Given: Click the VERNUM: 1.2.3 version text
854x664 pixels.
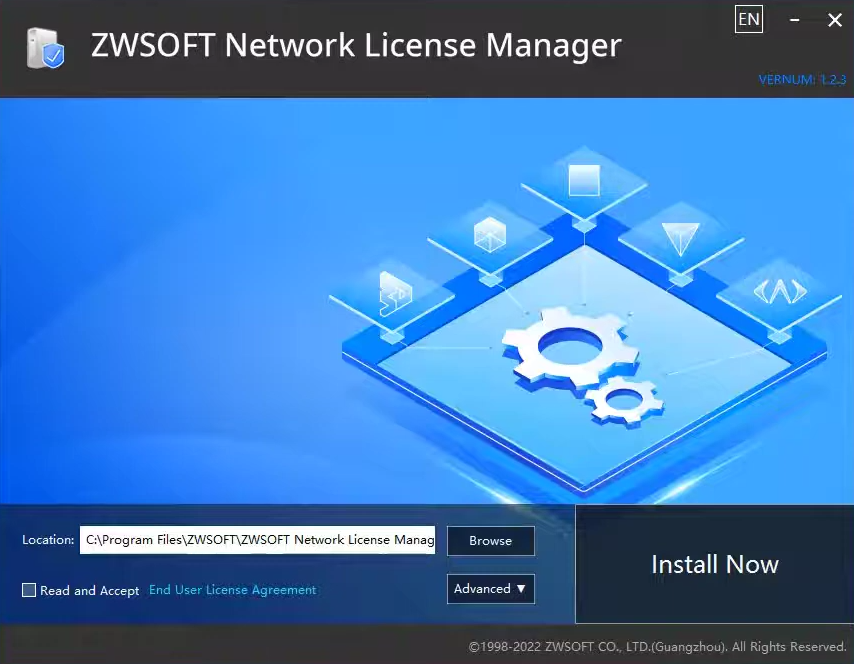Looking at the screenshot, I should click(802, 80).
